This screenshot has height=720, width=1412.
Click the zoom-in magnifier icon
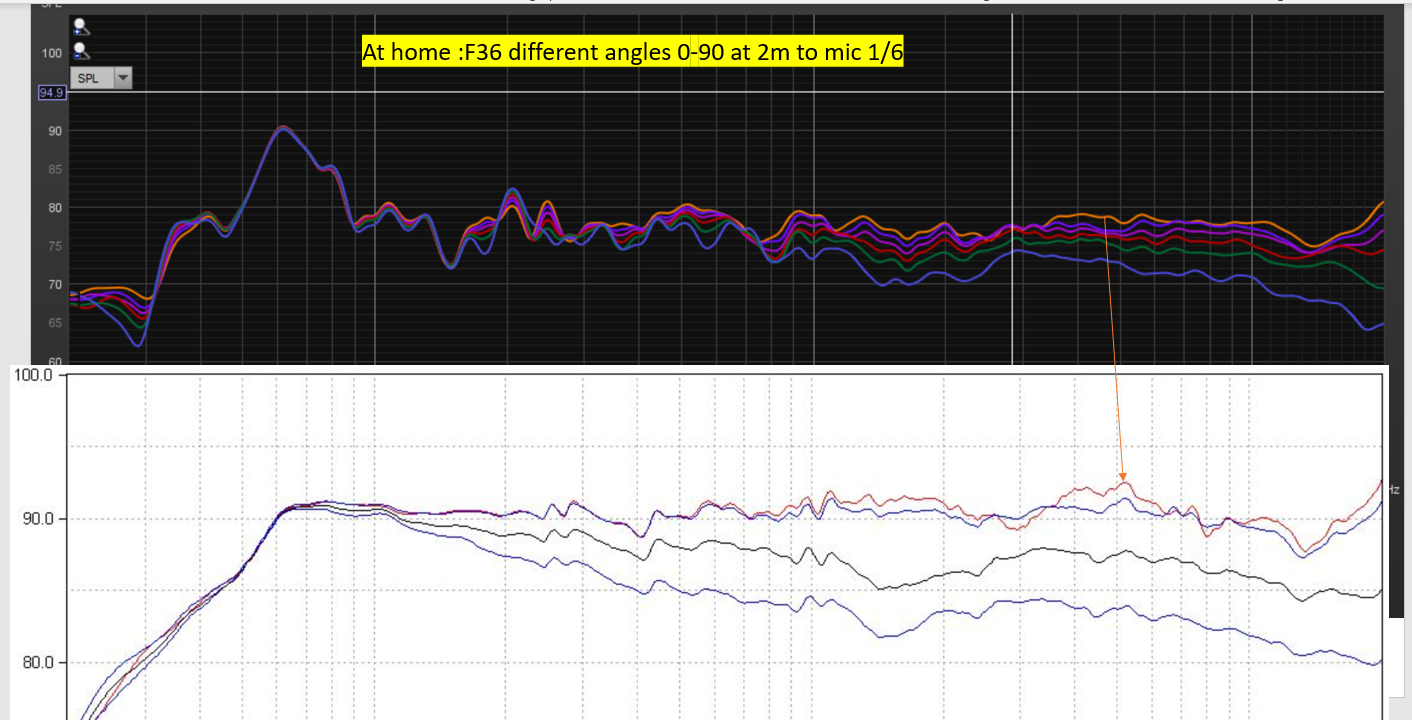pyautogui.click(x=81, y=27)
